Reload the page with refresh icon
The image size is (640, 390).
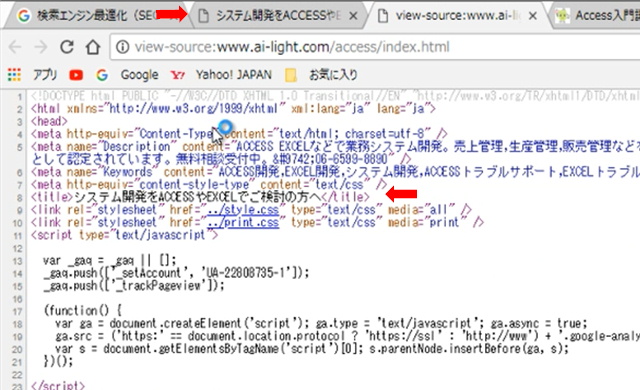67,47
